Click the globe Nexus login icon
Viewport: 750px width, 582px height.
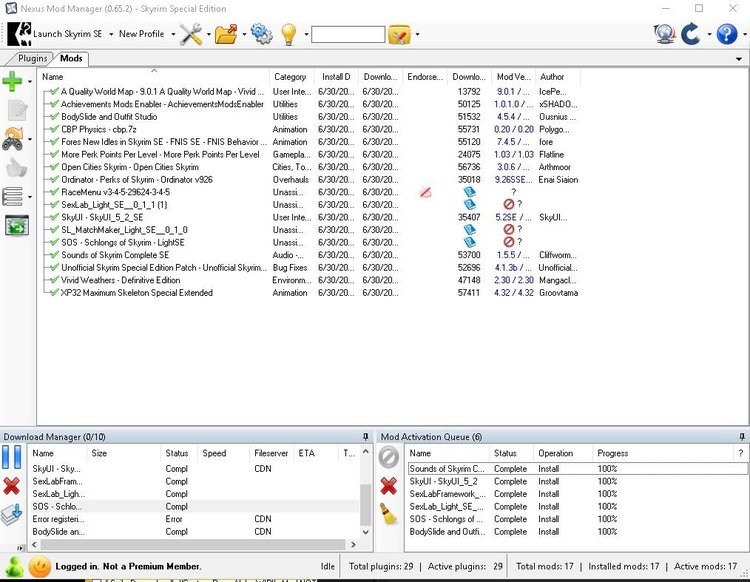click(x=664, y=34)
